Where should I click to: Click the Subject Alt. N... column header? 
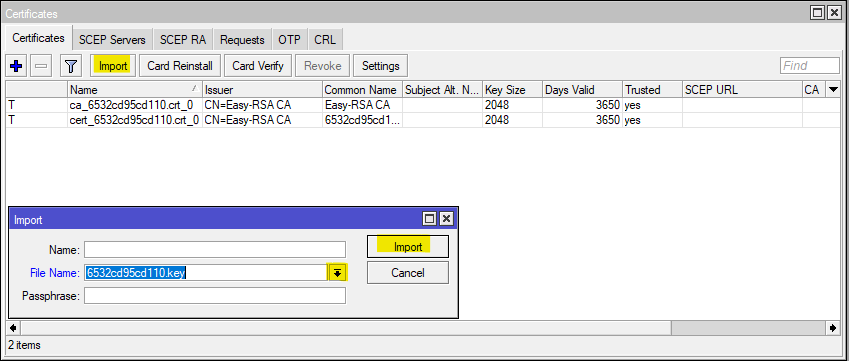coord(442,89)
